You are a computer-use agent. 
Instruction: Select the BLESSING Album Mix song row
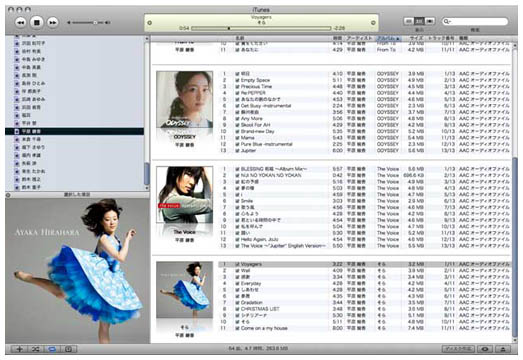(365, 169)
